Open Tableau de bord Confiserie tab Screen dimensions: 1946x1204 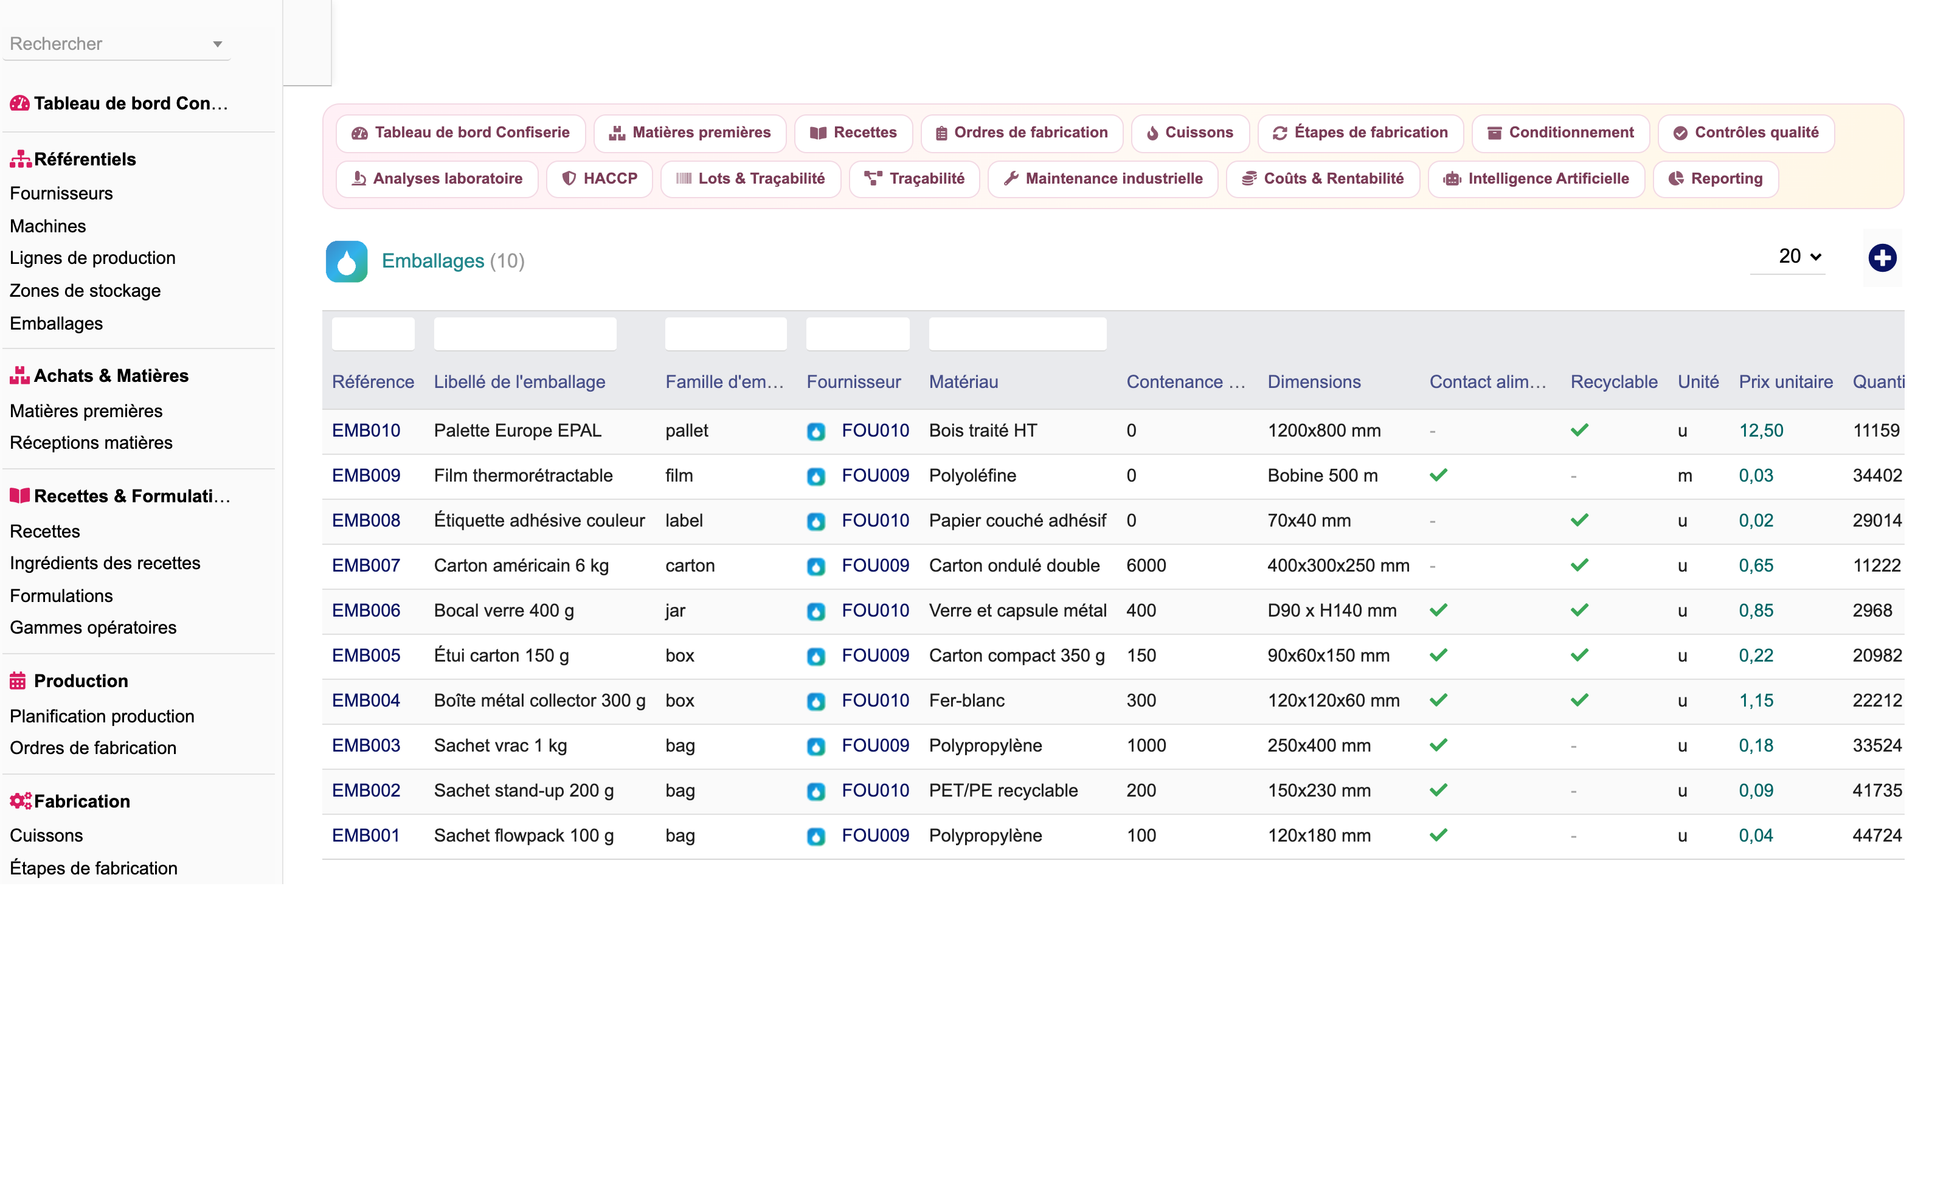click(x=461, y=133)
